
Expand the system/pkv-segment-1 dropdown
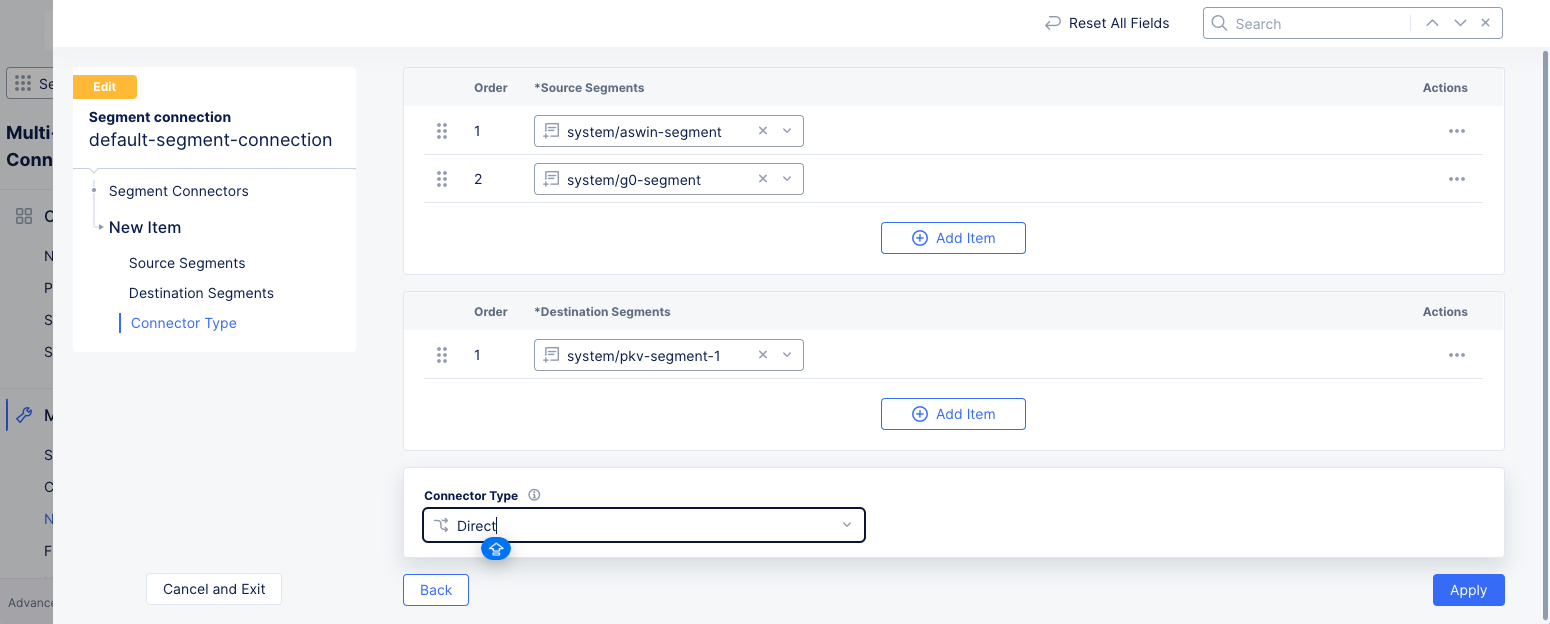click(x=787, y=355)
